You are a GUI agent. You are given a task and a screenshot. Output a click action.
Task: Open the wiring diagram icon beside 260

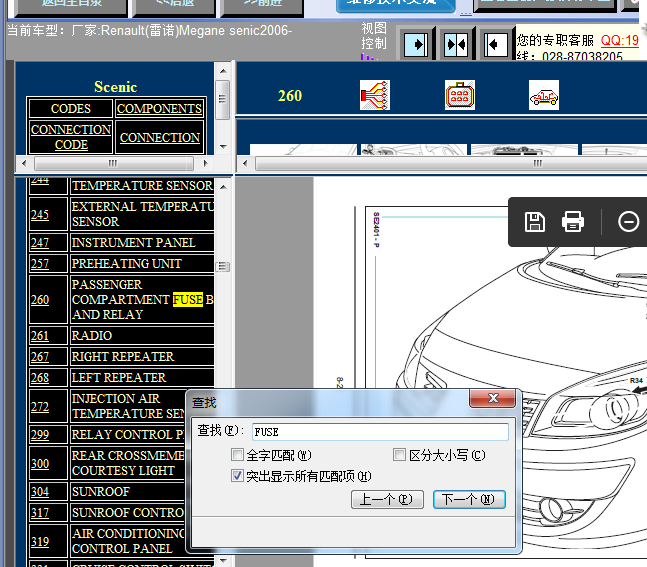[375, 95]
